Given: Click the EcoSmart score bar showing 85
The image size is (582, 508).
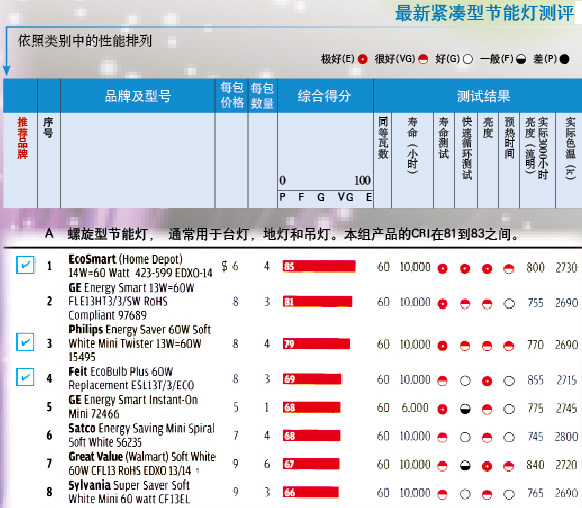Looking at the screenshot, I should (x=319, y=266).
